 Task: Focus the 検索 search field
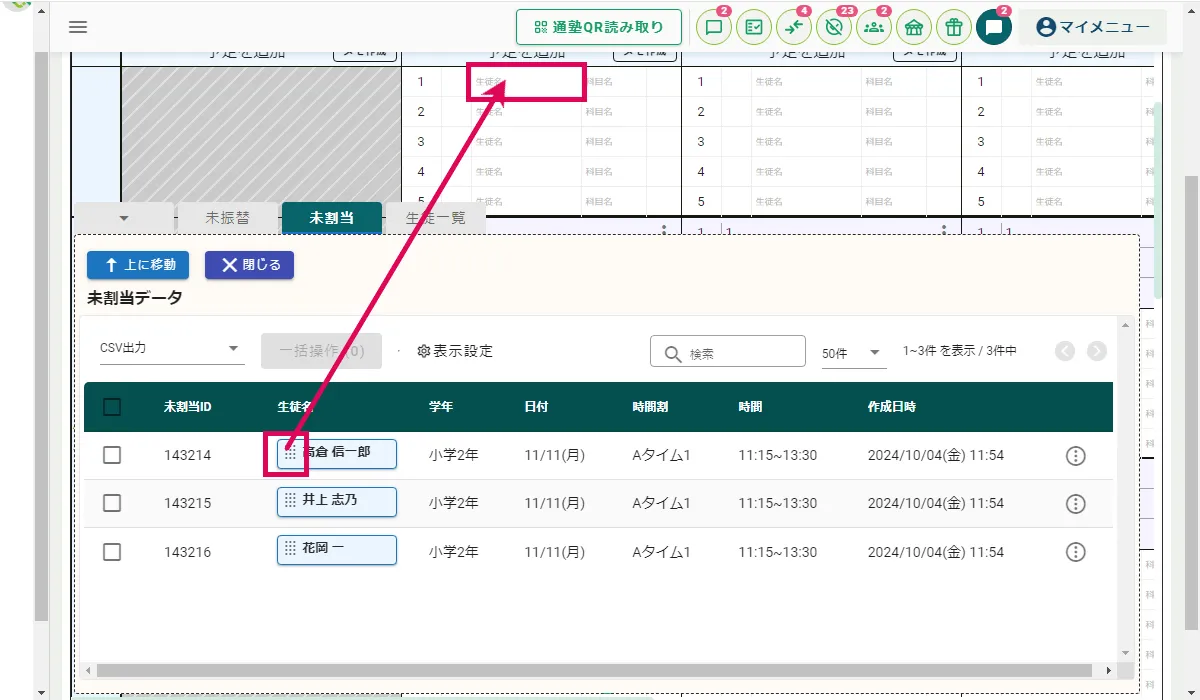[x=728, y=352]
